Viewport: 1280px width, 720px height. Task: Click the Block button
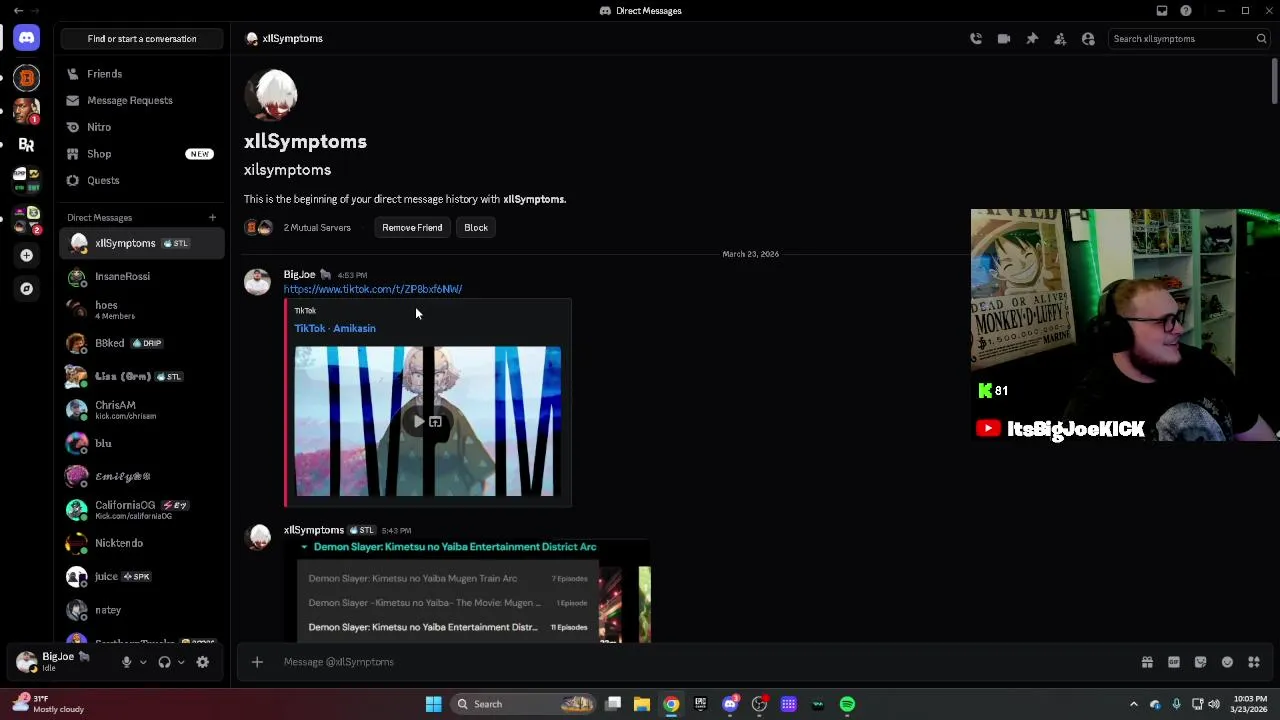coord(476,227)
